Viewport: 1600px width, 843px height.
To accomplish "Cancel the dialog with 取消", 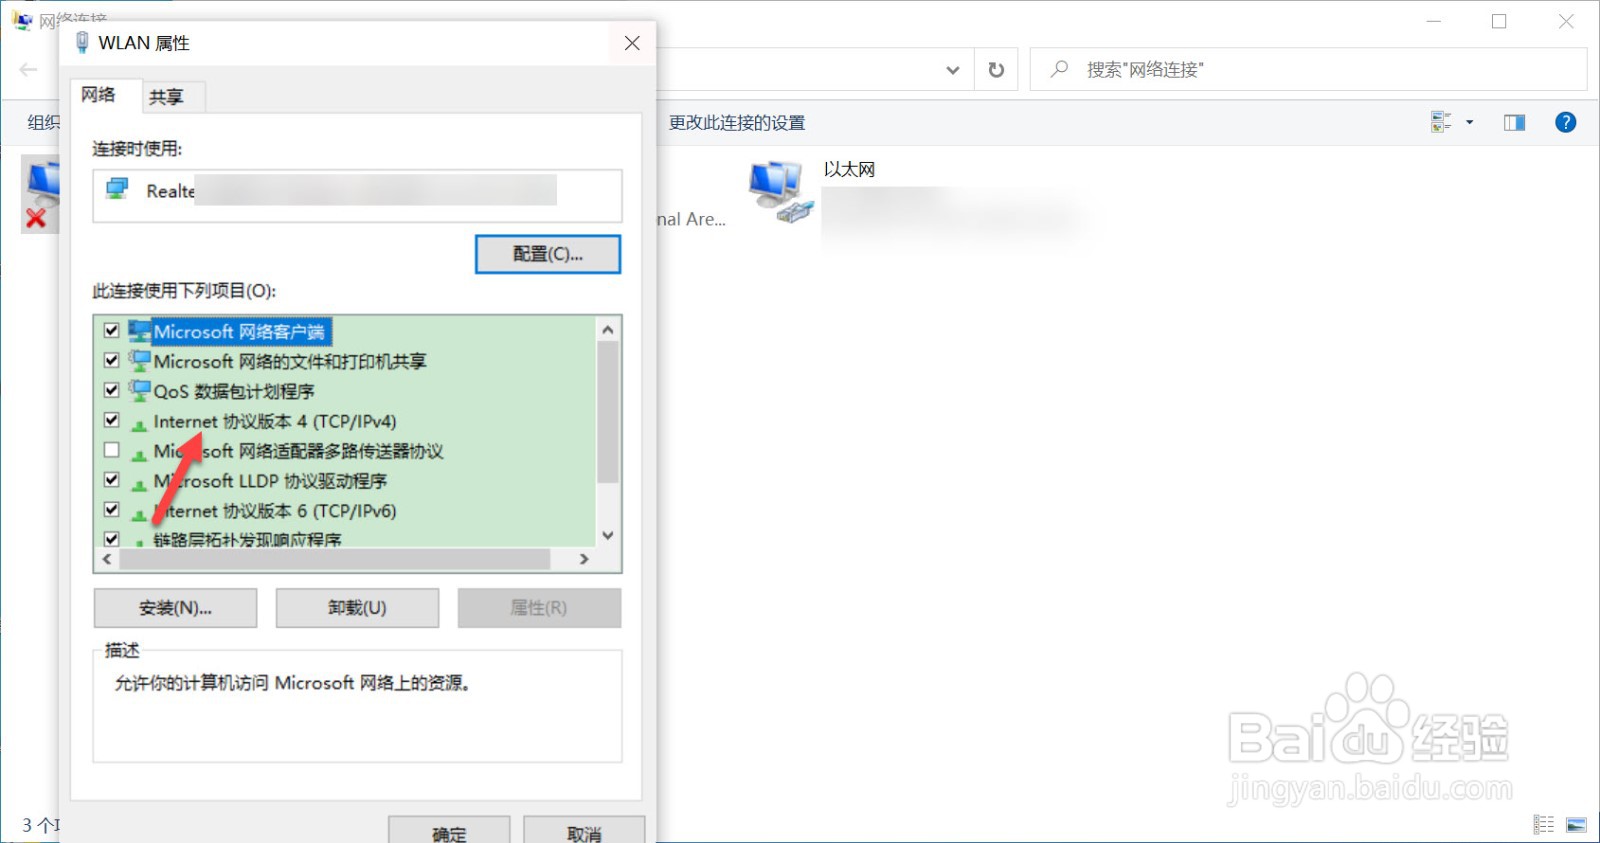I will [584, 832].
